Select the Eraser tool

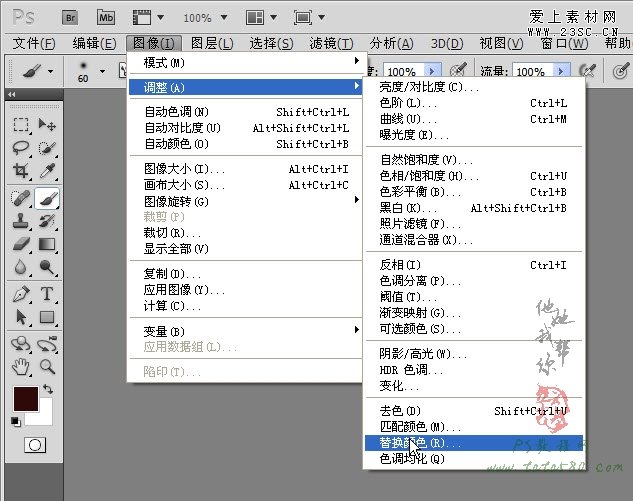pyautogui.click(x=21, y=244)
